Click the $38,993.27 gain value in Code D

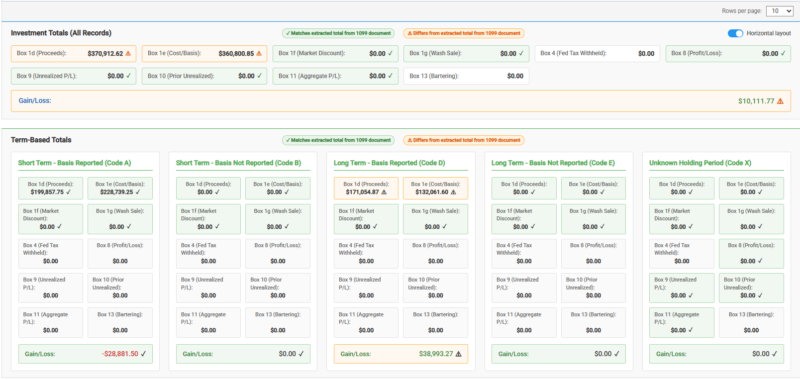[436, 353]
